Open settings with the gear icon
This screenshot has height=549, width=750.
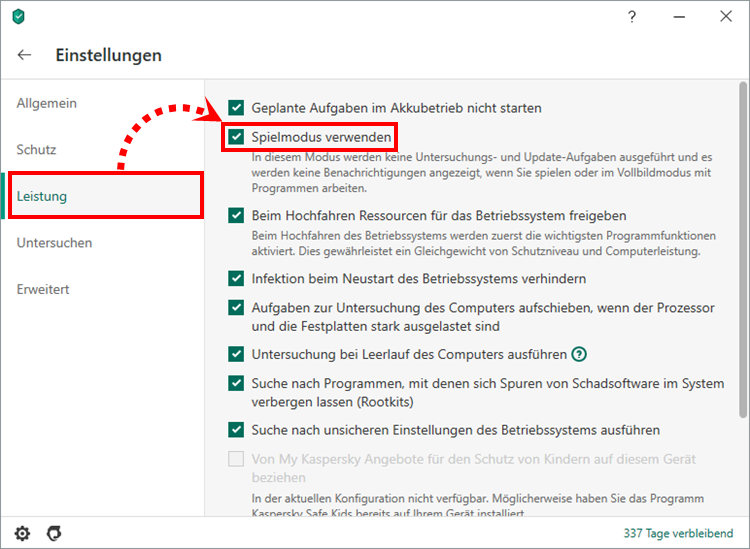point(22,533)
